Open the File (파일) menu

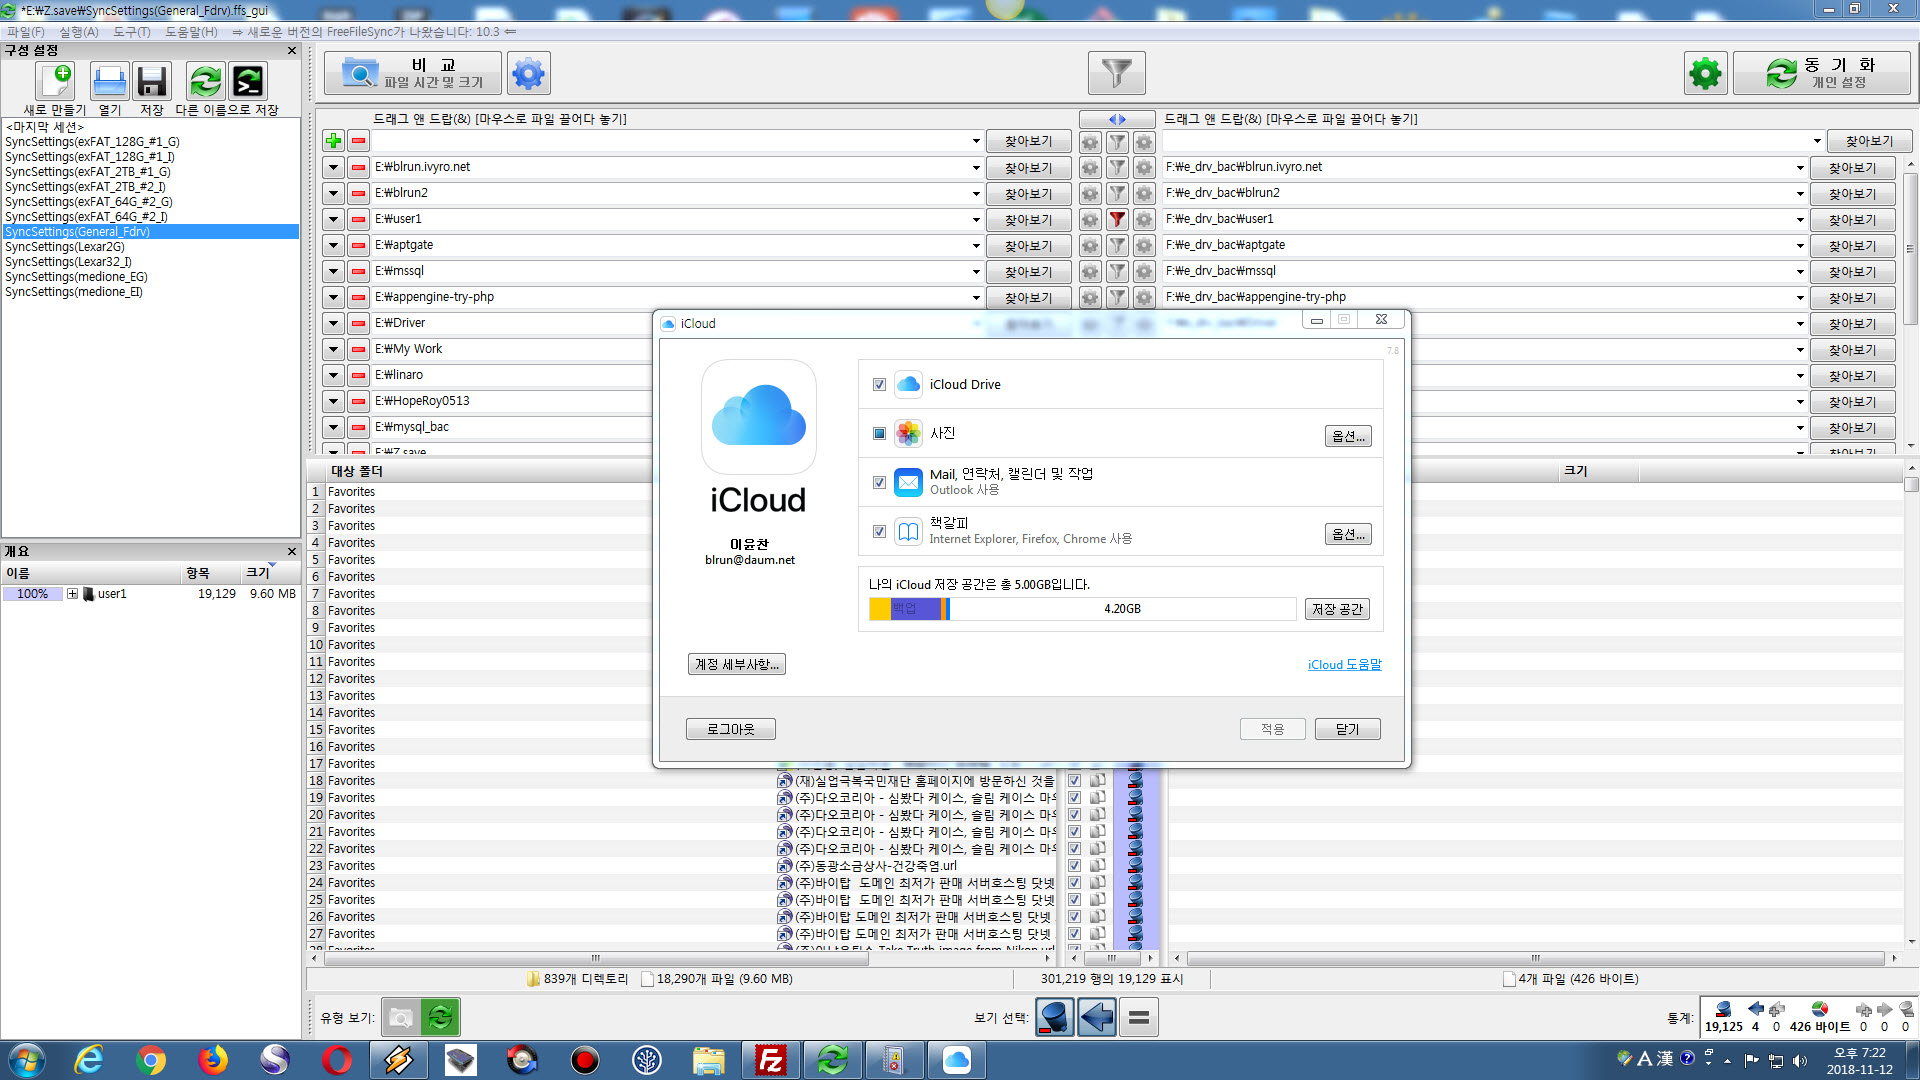click(26, 32)
